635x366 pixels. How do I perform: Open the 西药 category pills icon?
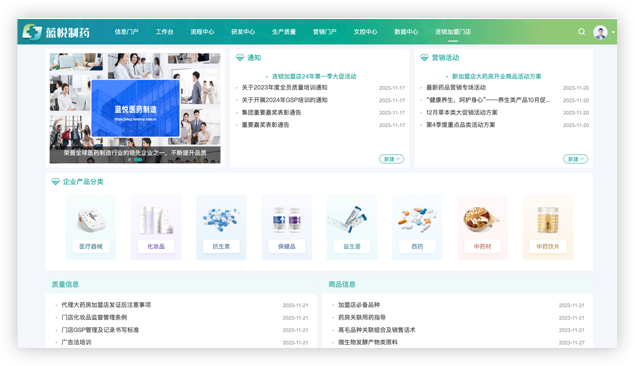tap(417, 219)
